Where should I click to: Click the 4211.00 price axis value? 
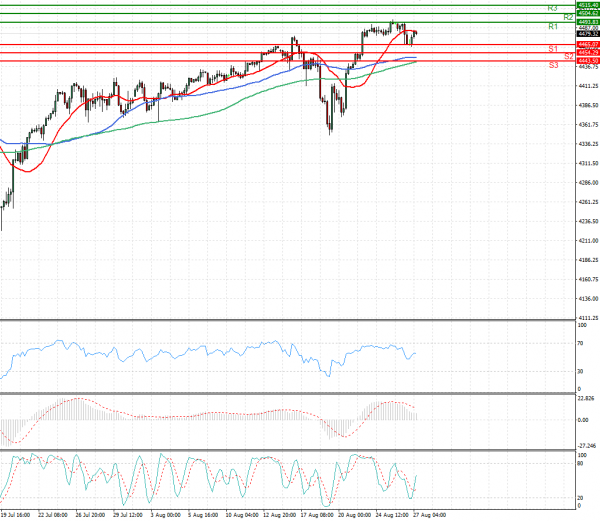[x=588, y=241]
